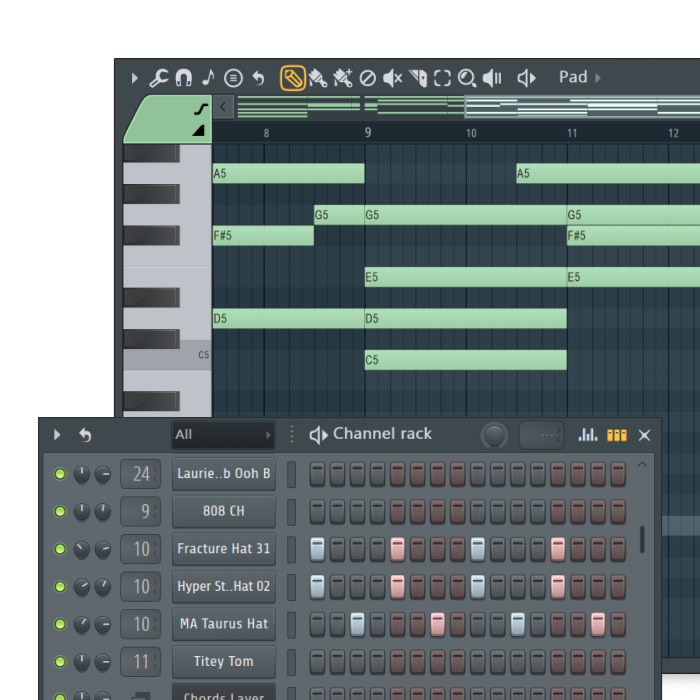Image resolution: width=700 pixels, height=700 pixels.
Task: Select the 808 CH channel selector strip
Action: coord(291,512)
